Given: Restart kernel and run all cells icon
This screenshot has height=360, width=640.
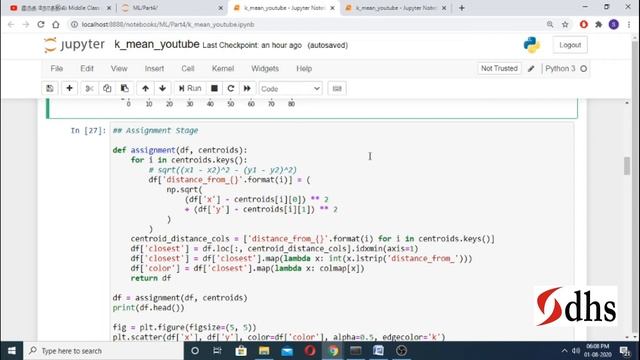Looking at the screenshot, I should (x=247, y=89).
